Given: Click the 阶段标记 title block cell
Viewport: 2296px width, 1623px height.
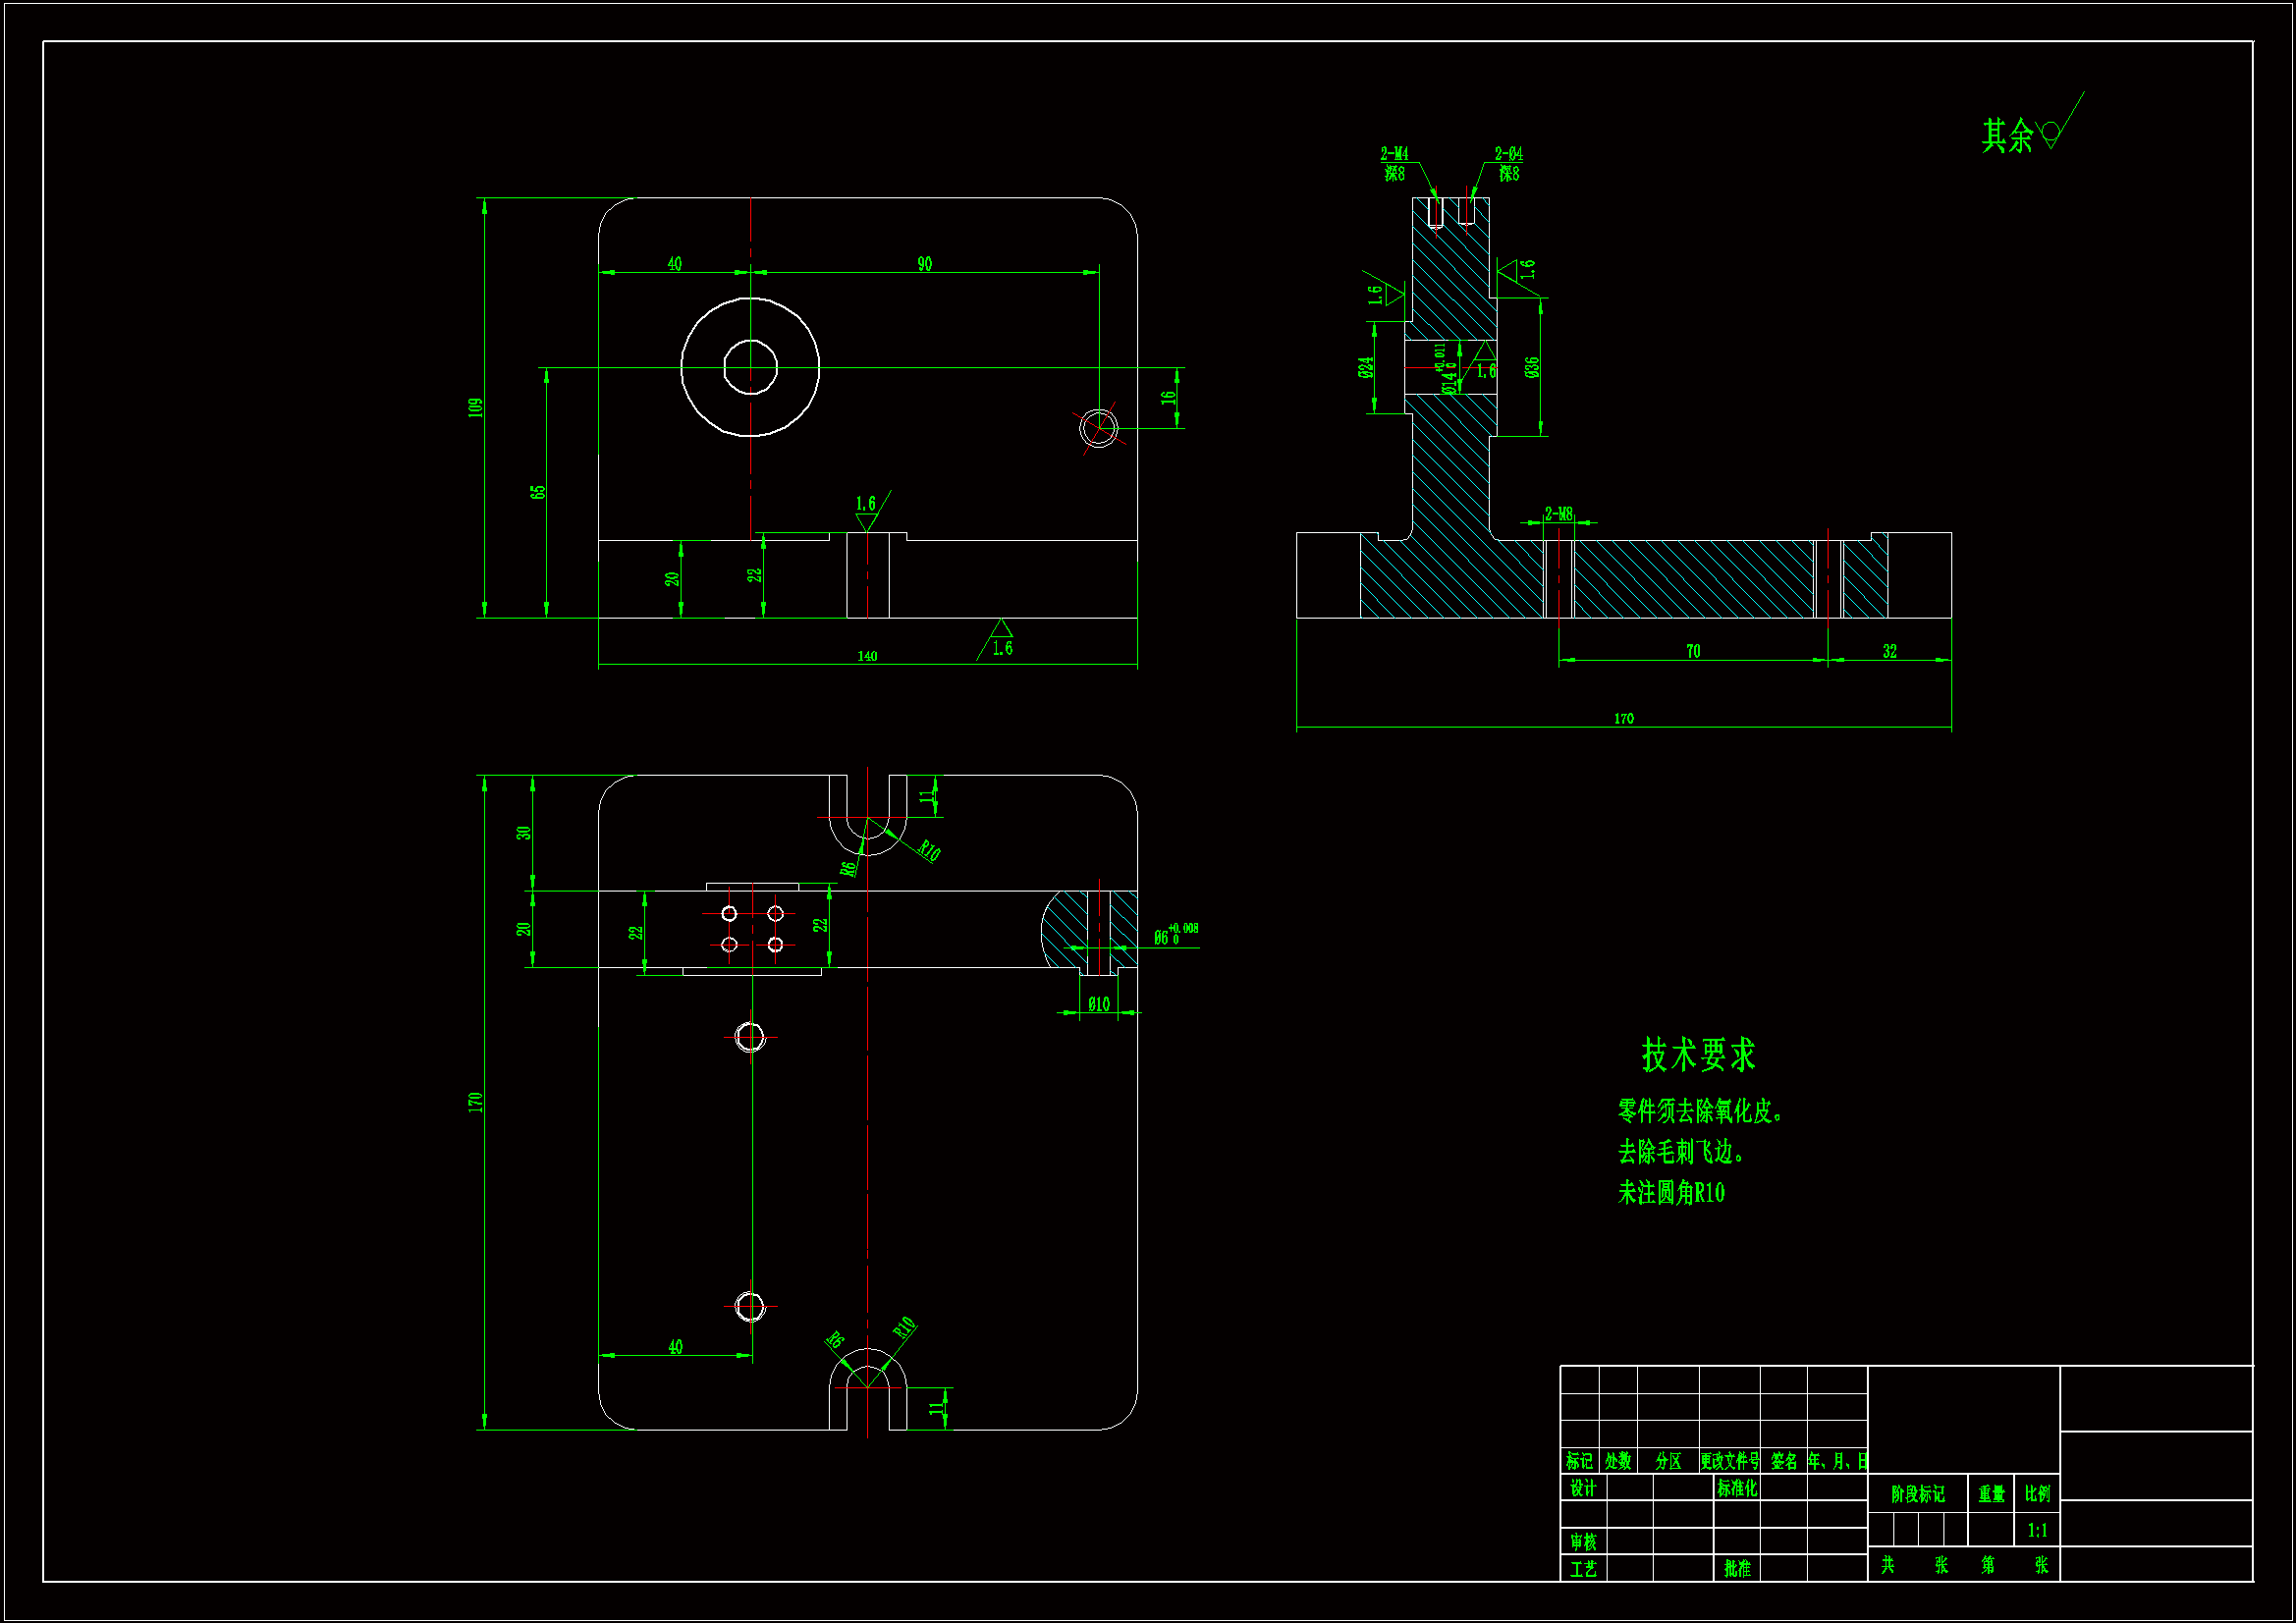Looking at the screenshot, I should (1917, 1494).
